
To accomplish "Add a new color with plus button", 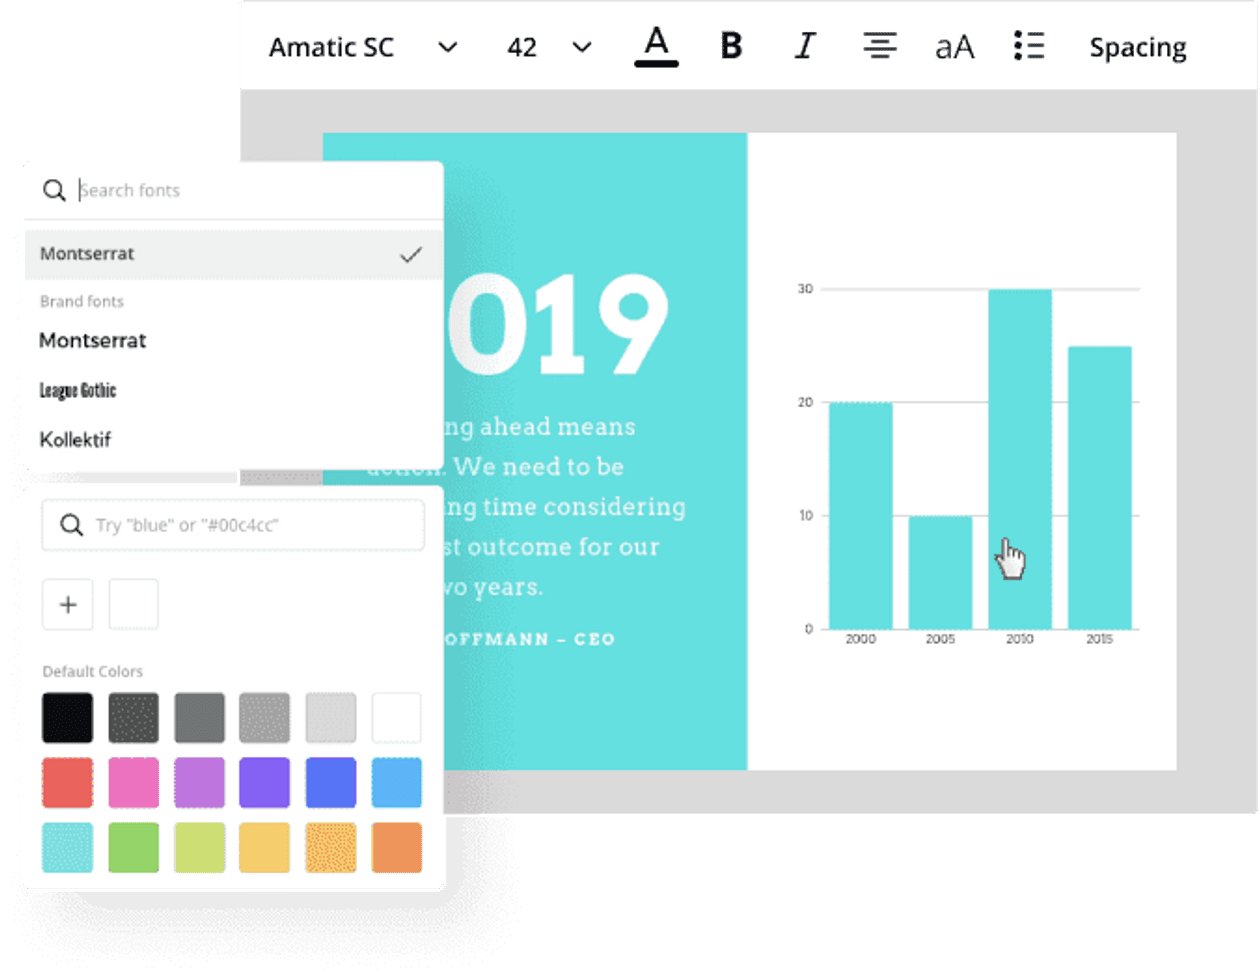I will click(x=68, y=604).
